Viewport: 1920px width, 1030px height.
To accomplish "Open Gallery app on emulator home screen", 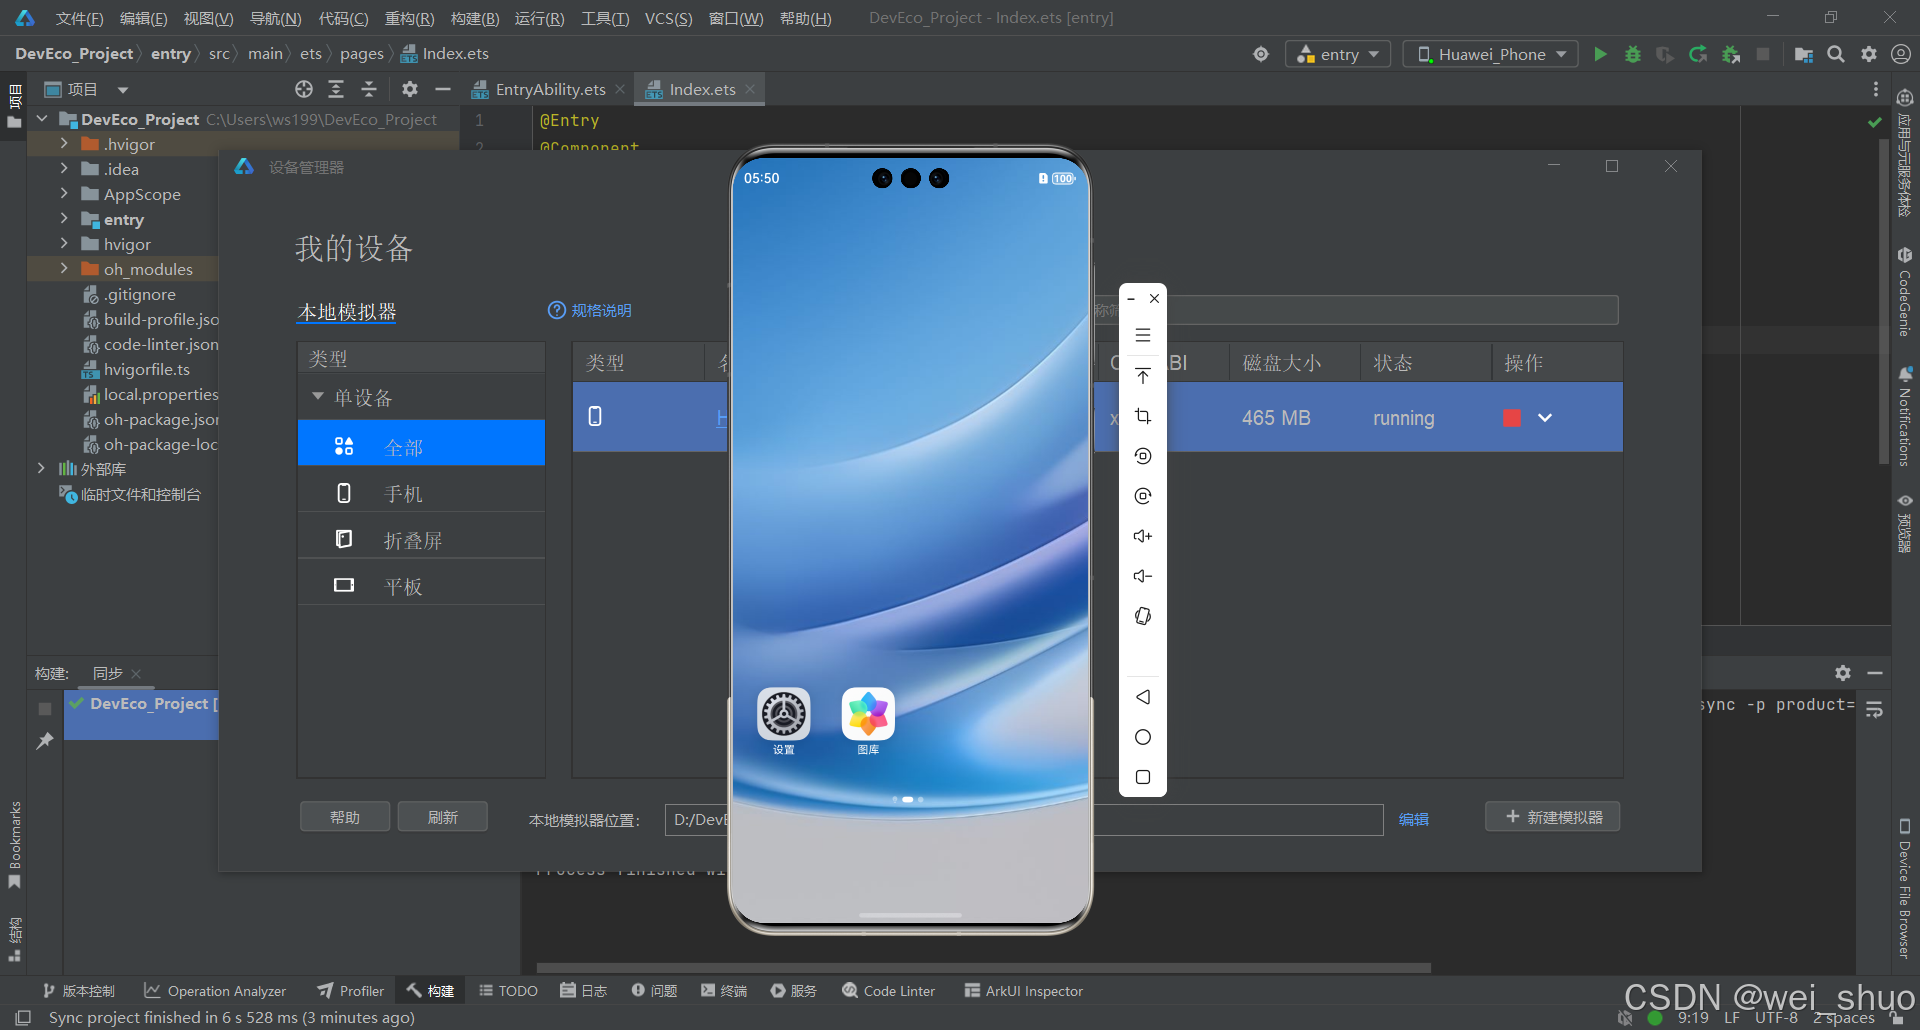I will (868, 715).
